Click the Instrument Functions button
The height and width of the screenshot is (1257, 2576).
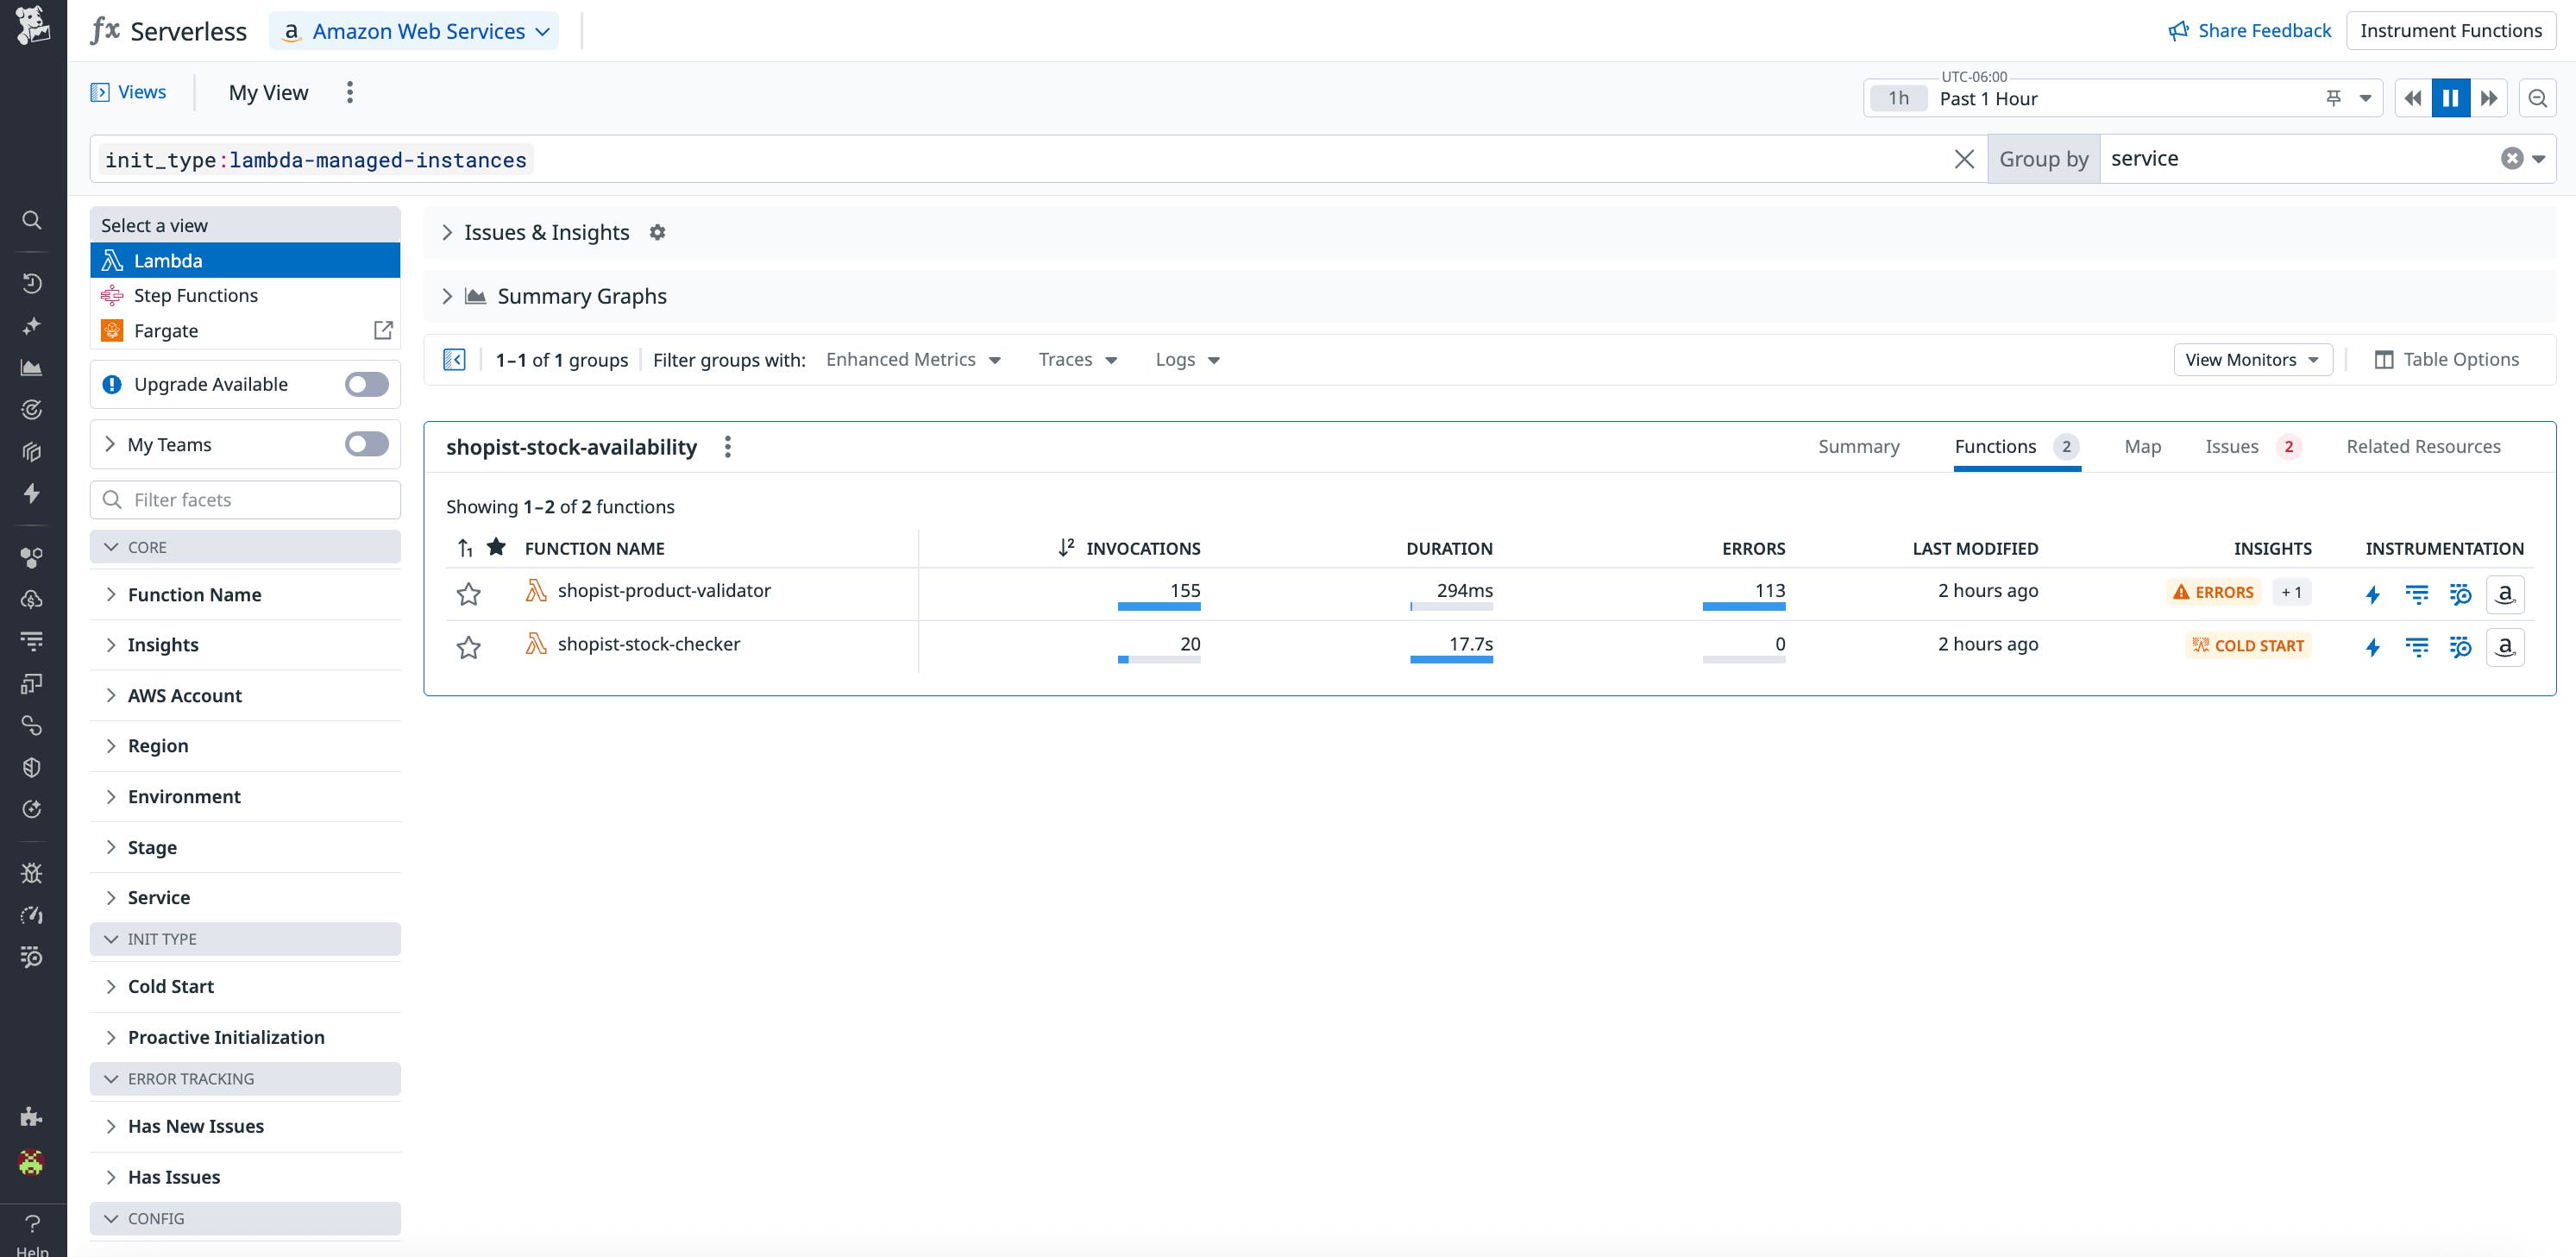(x=2451, y=30)
